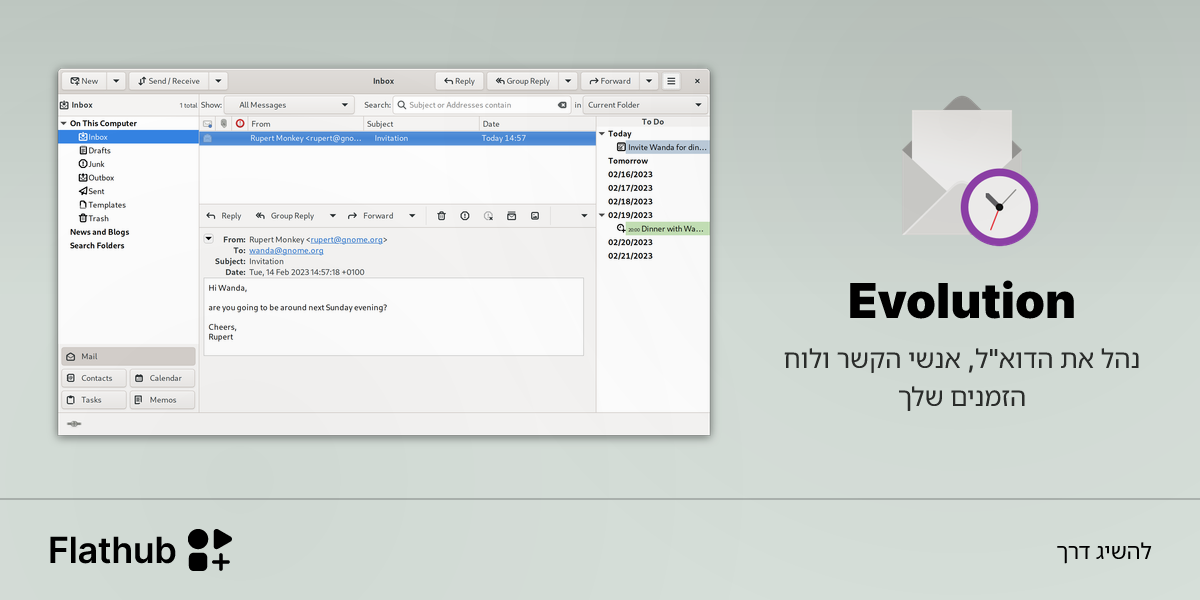Image resolution: width=1200 pixels, height=600 pixels.
Task: Sort messages by the Subject column header
Action: [421, 124]
